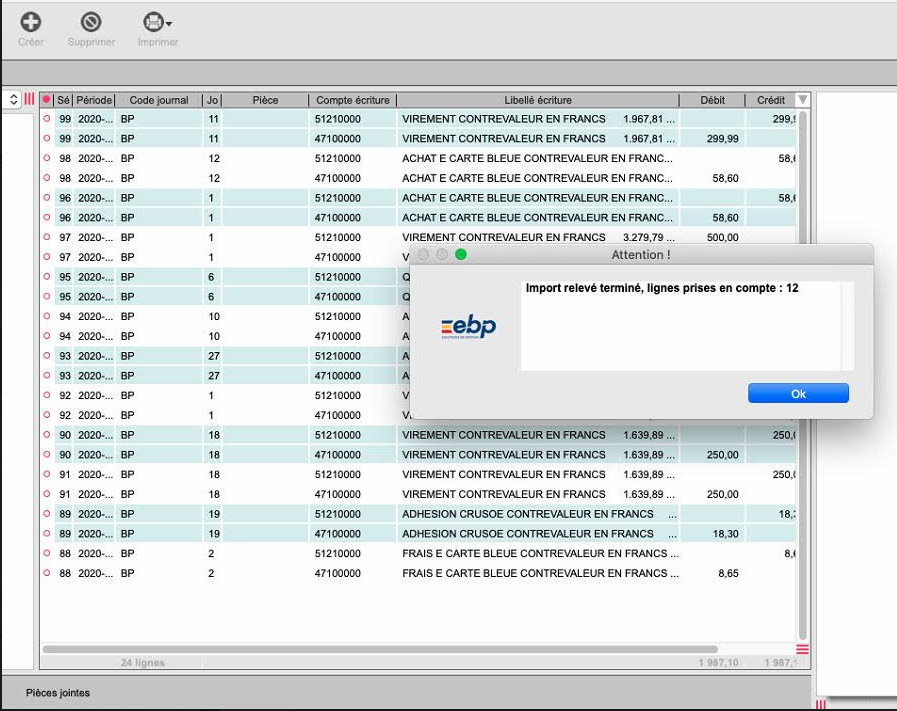
Task: Sort by the Période column header
Action: (x=94, y=100)
